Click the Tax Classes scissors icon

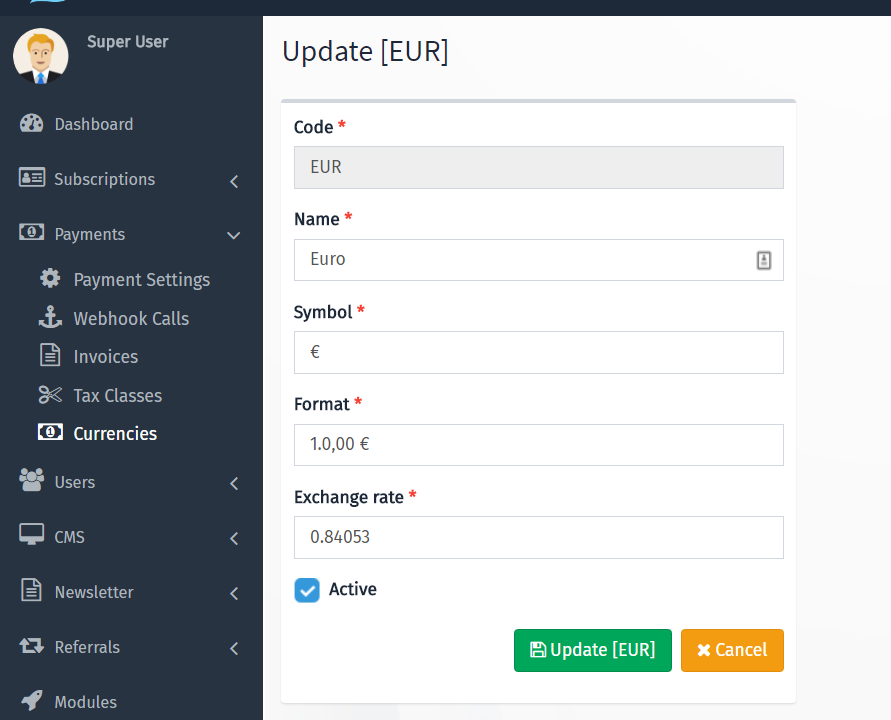(x=50, y=394)
